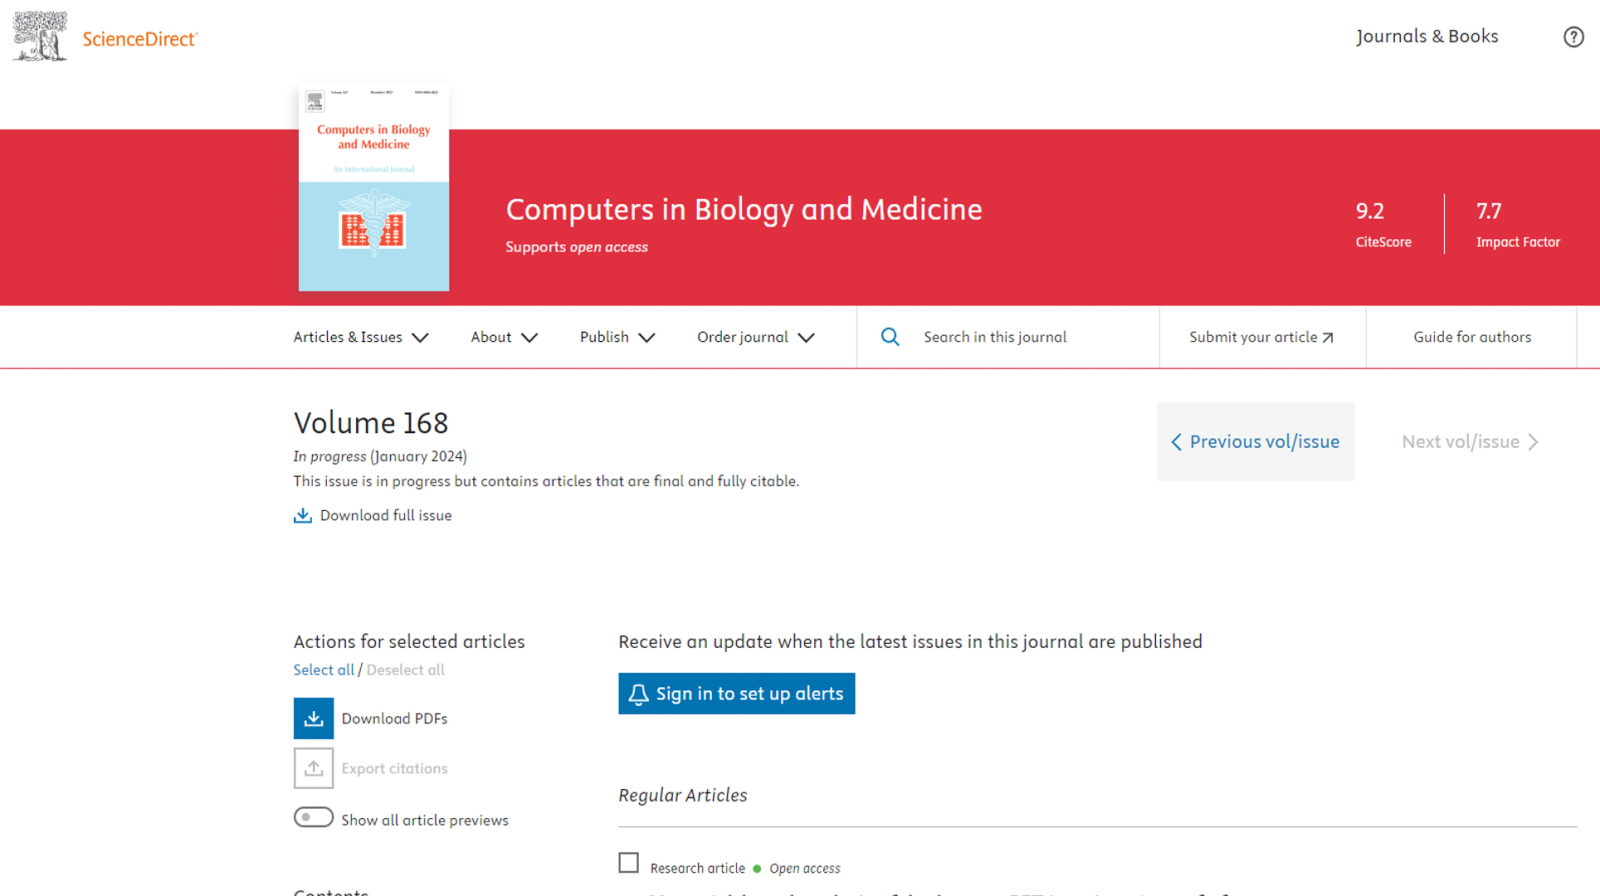Viewport: 1600px width, 896px height.
Task: Expand the Publish menu
Action: pyautogui.click(x=617, y=337)
